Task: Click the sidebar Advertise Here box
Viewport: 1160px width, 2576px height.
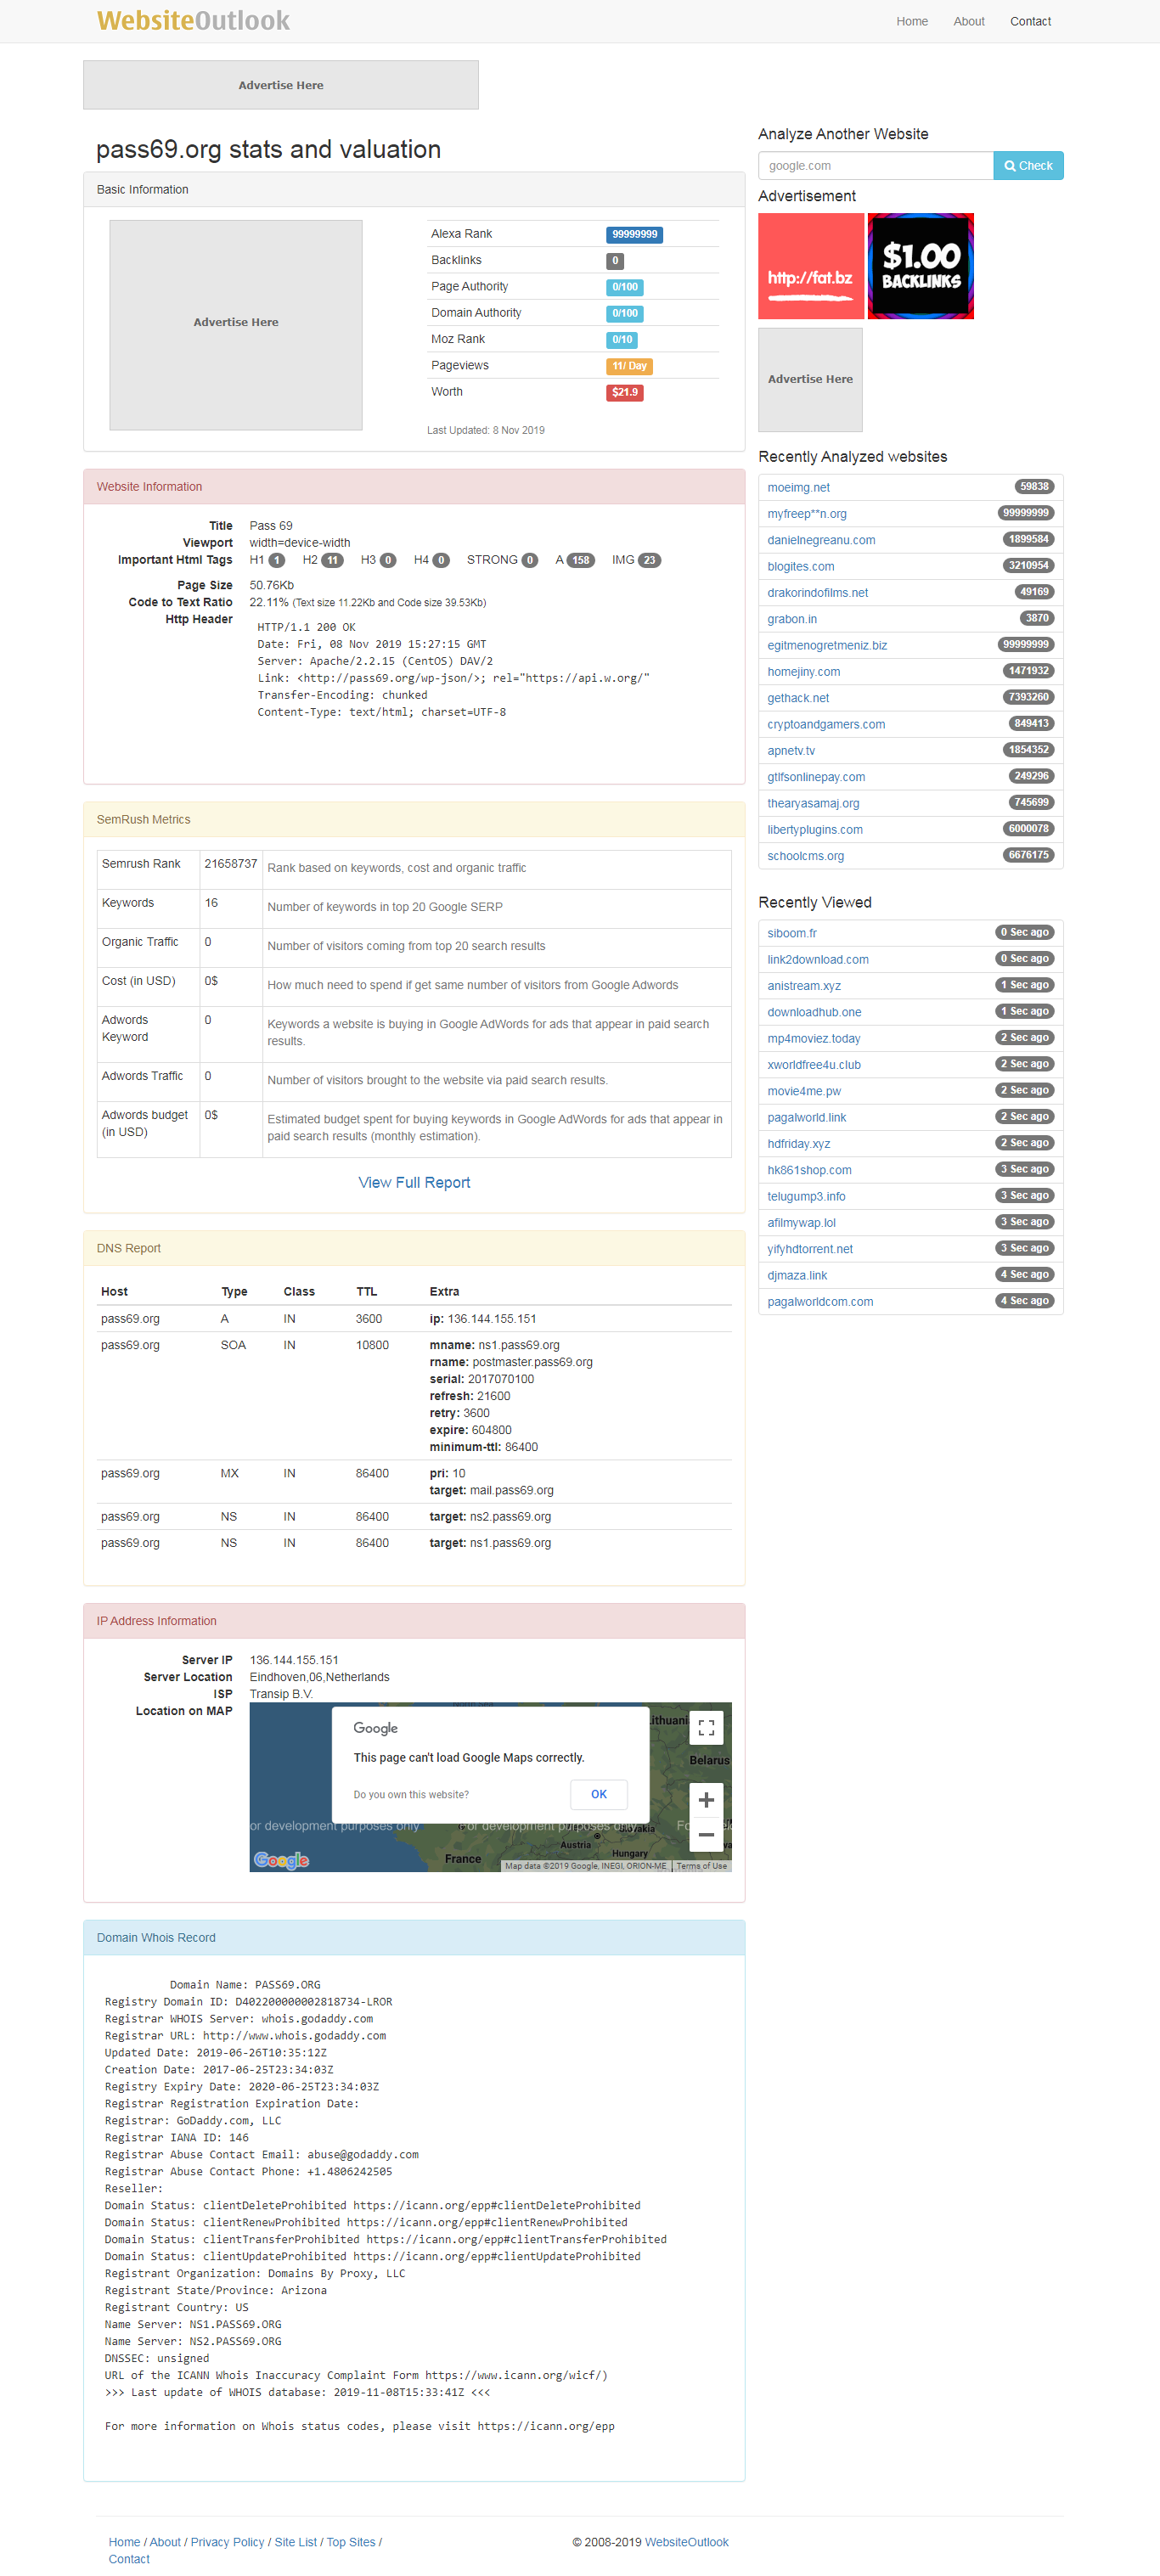Action: point(810,379)
